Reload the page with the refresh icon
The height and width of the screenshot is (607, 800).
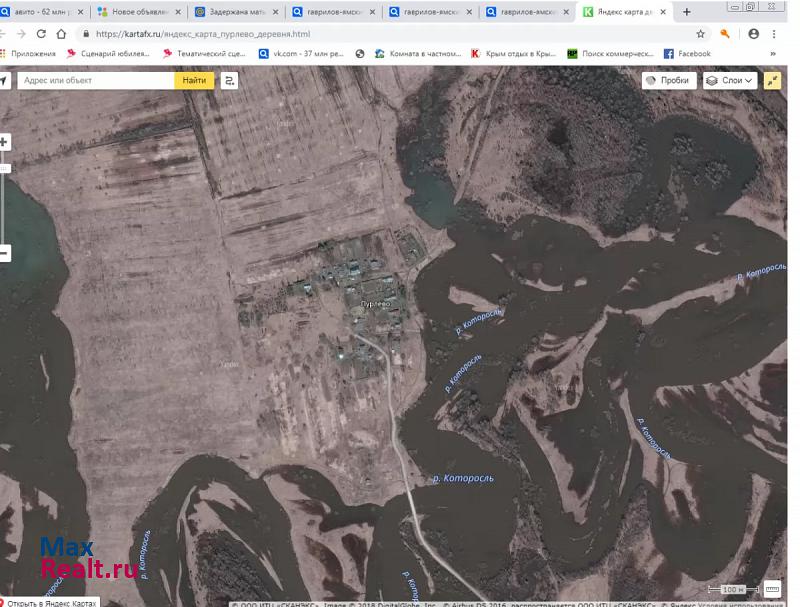tap(39, 33)
